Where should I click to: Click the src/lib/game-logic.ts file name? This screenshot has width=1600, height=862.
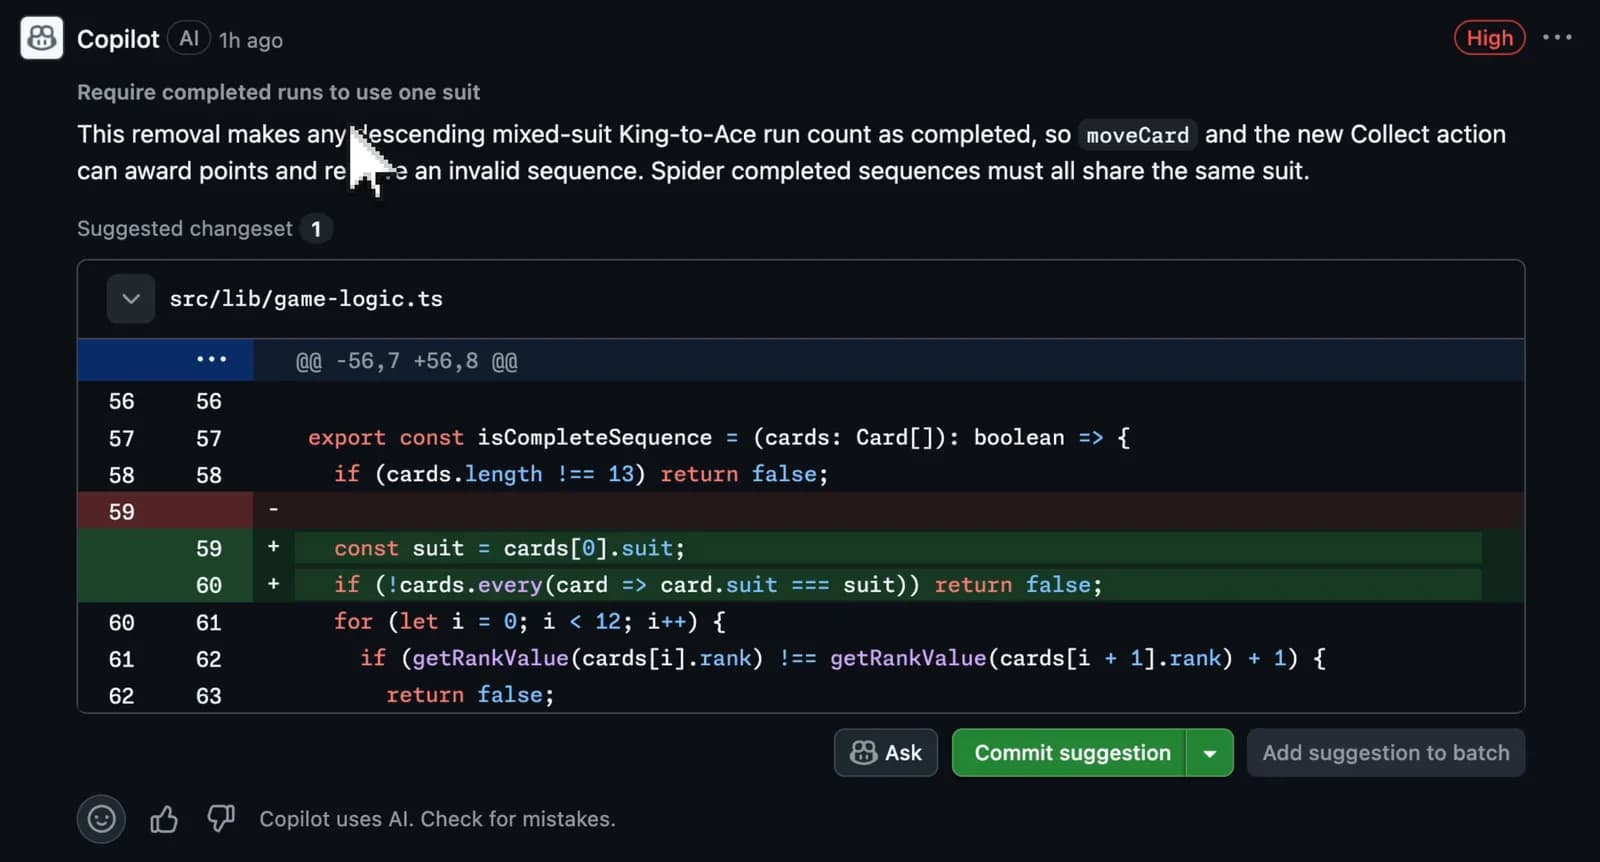tap(306, 299)
